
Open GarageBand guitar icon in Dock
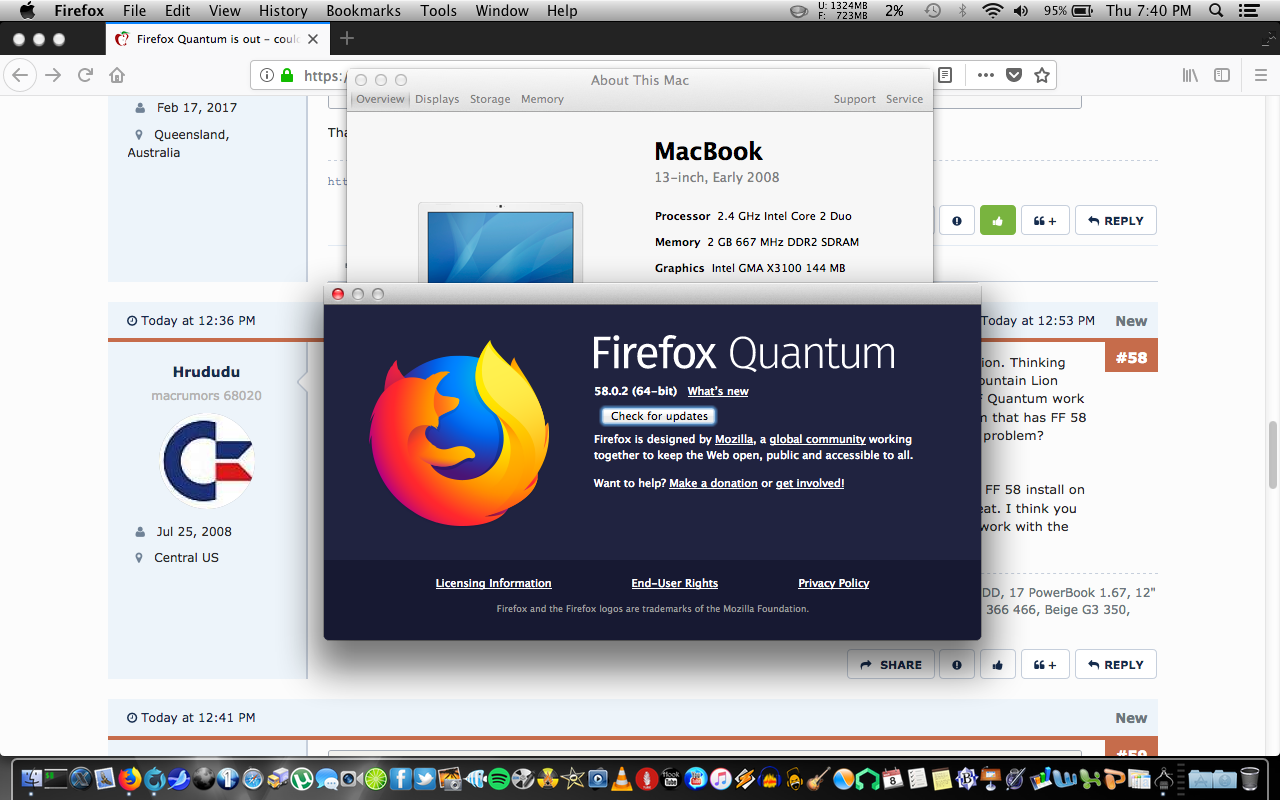(x=818, y=779)
